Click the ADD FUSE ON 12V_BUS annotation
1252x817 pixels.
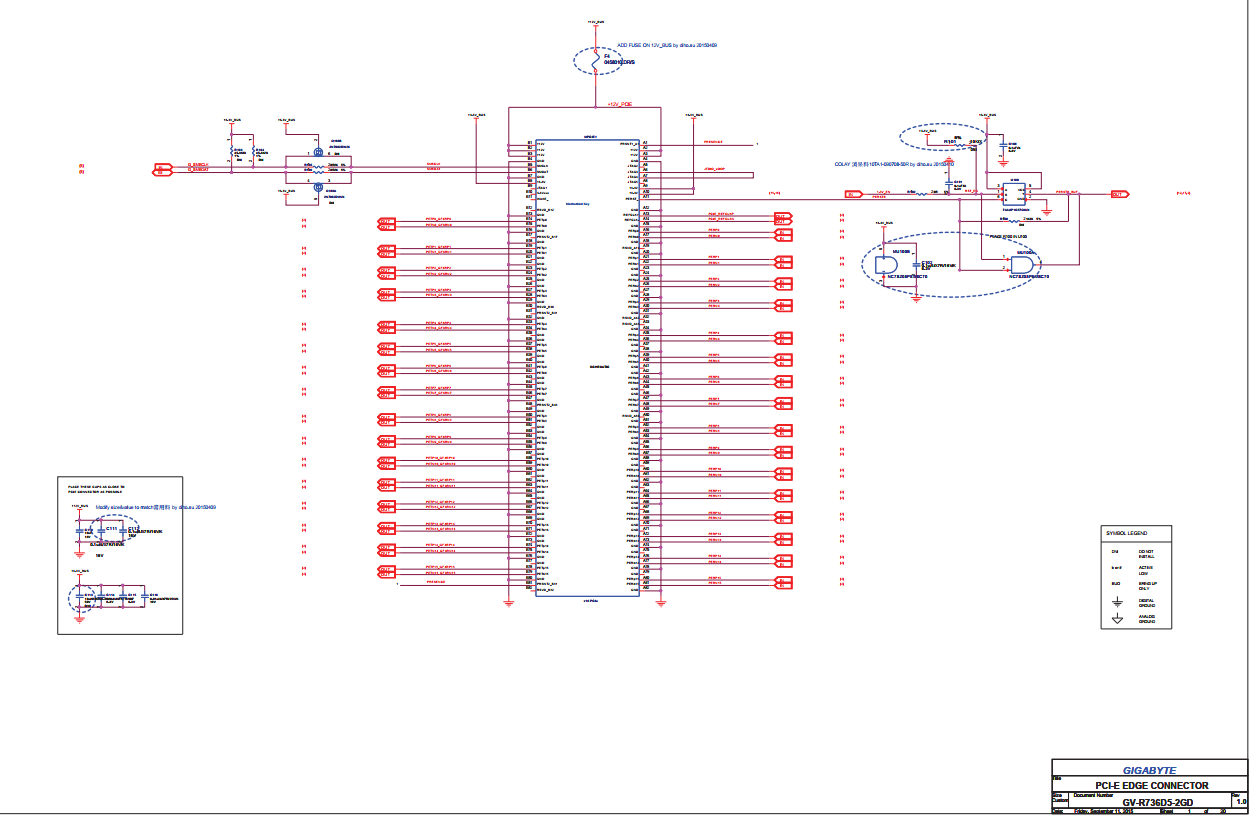666,46
